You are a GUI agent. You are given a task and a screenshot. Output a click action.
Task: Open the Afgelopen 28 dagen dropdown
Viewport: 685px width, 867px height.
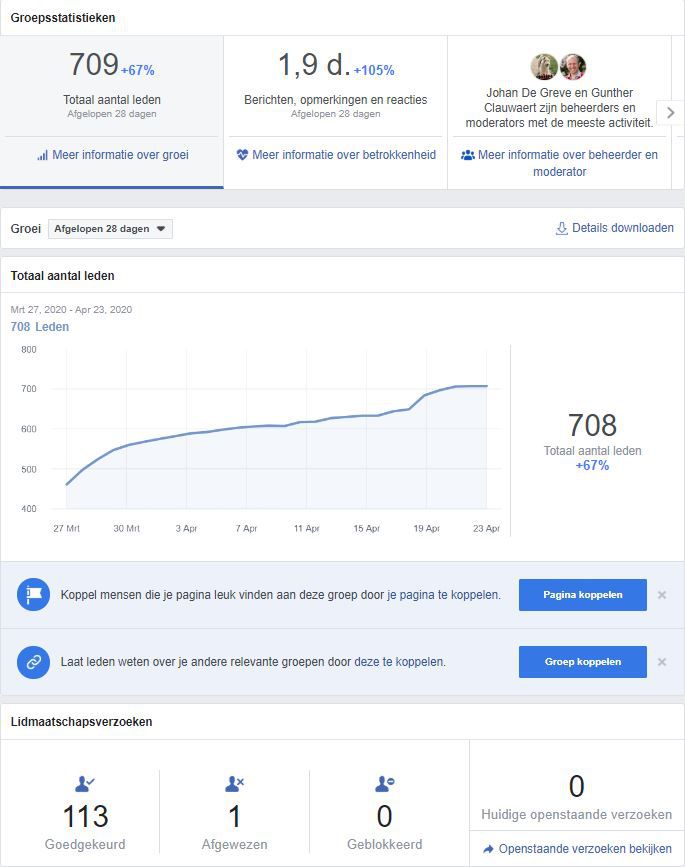[110, 229]
